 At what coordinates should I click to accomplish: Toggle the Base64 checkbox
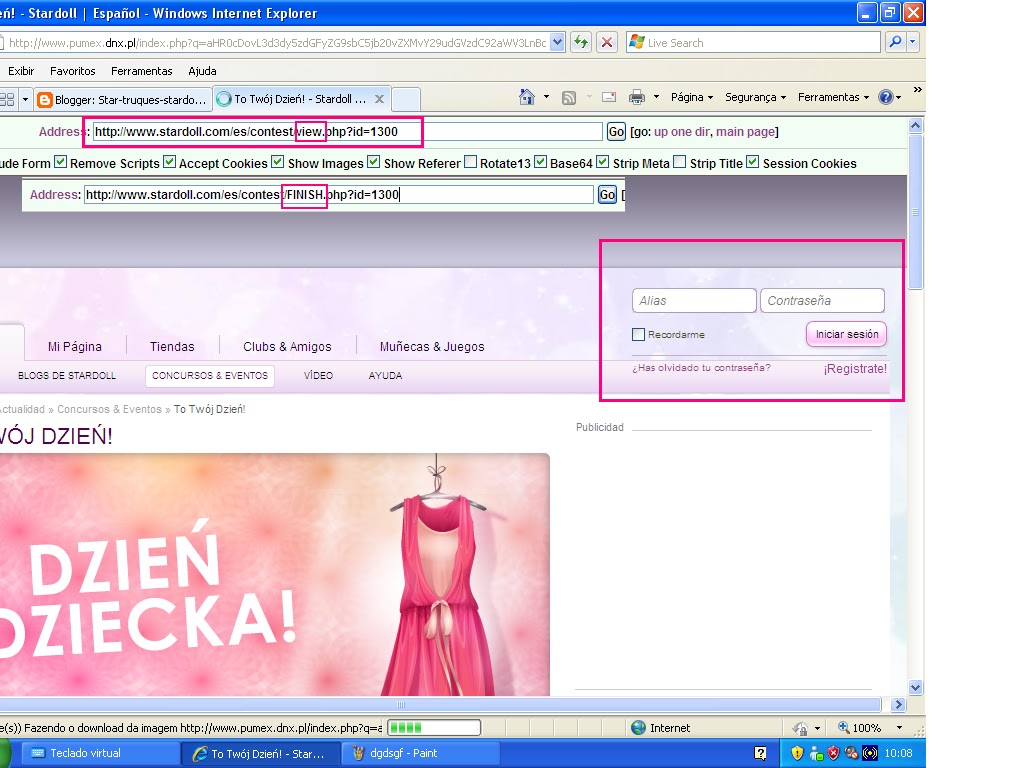540,161
